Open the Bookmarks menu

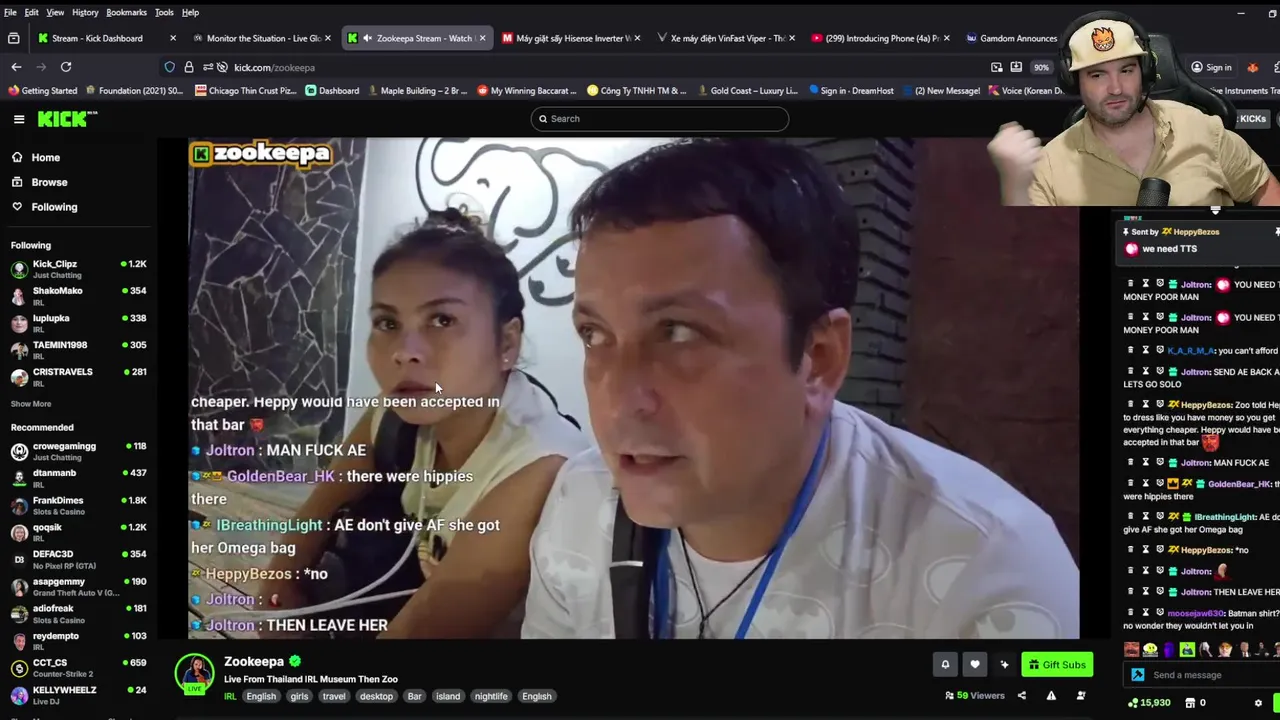[127, 12]
